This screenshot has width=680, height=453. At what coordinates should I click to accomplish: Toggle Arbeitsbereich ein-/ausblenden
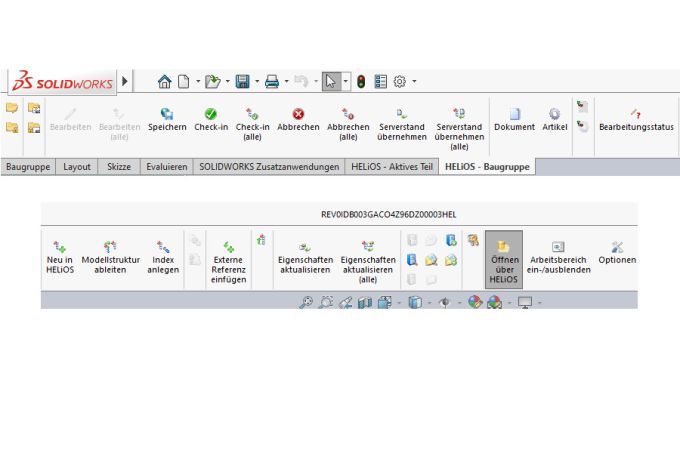[x=557, y=246]
